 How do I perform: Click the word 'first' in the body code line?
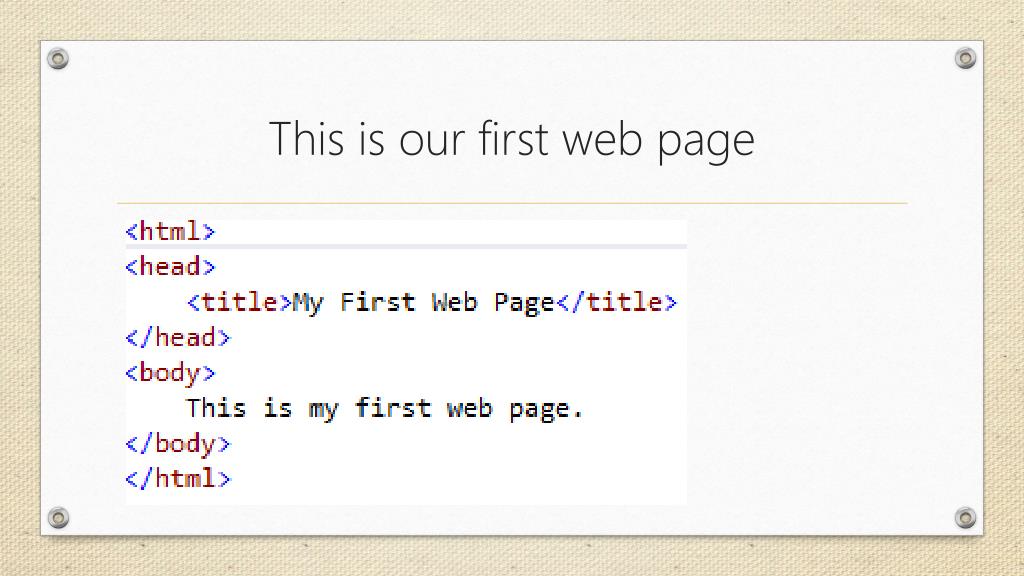click(393, 408)
